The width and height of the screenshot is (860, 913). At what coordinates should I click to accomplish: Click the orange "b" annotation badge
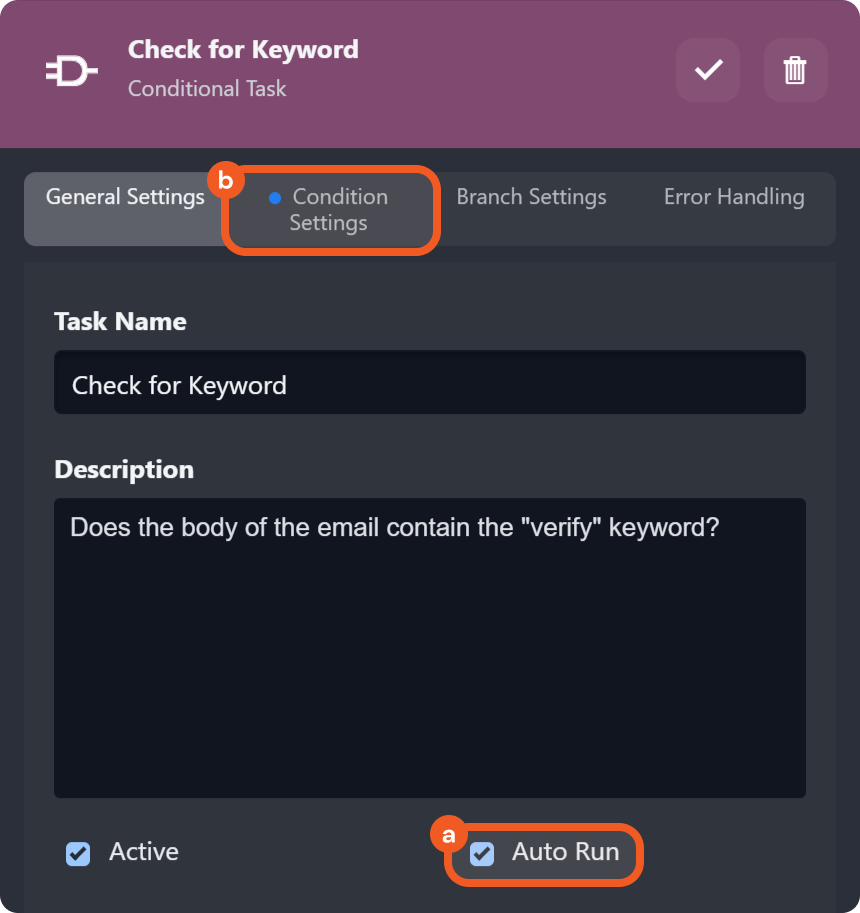click(225, 180)
